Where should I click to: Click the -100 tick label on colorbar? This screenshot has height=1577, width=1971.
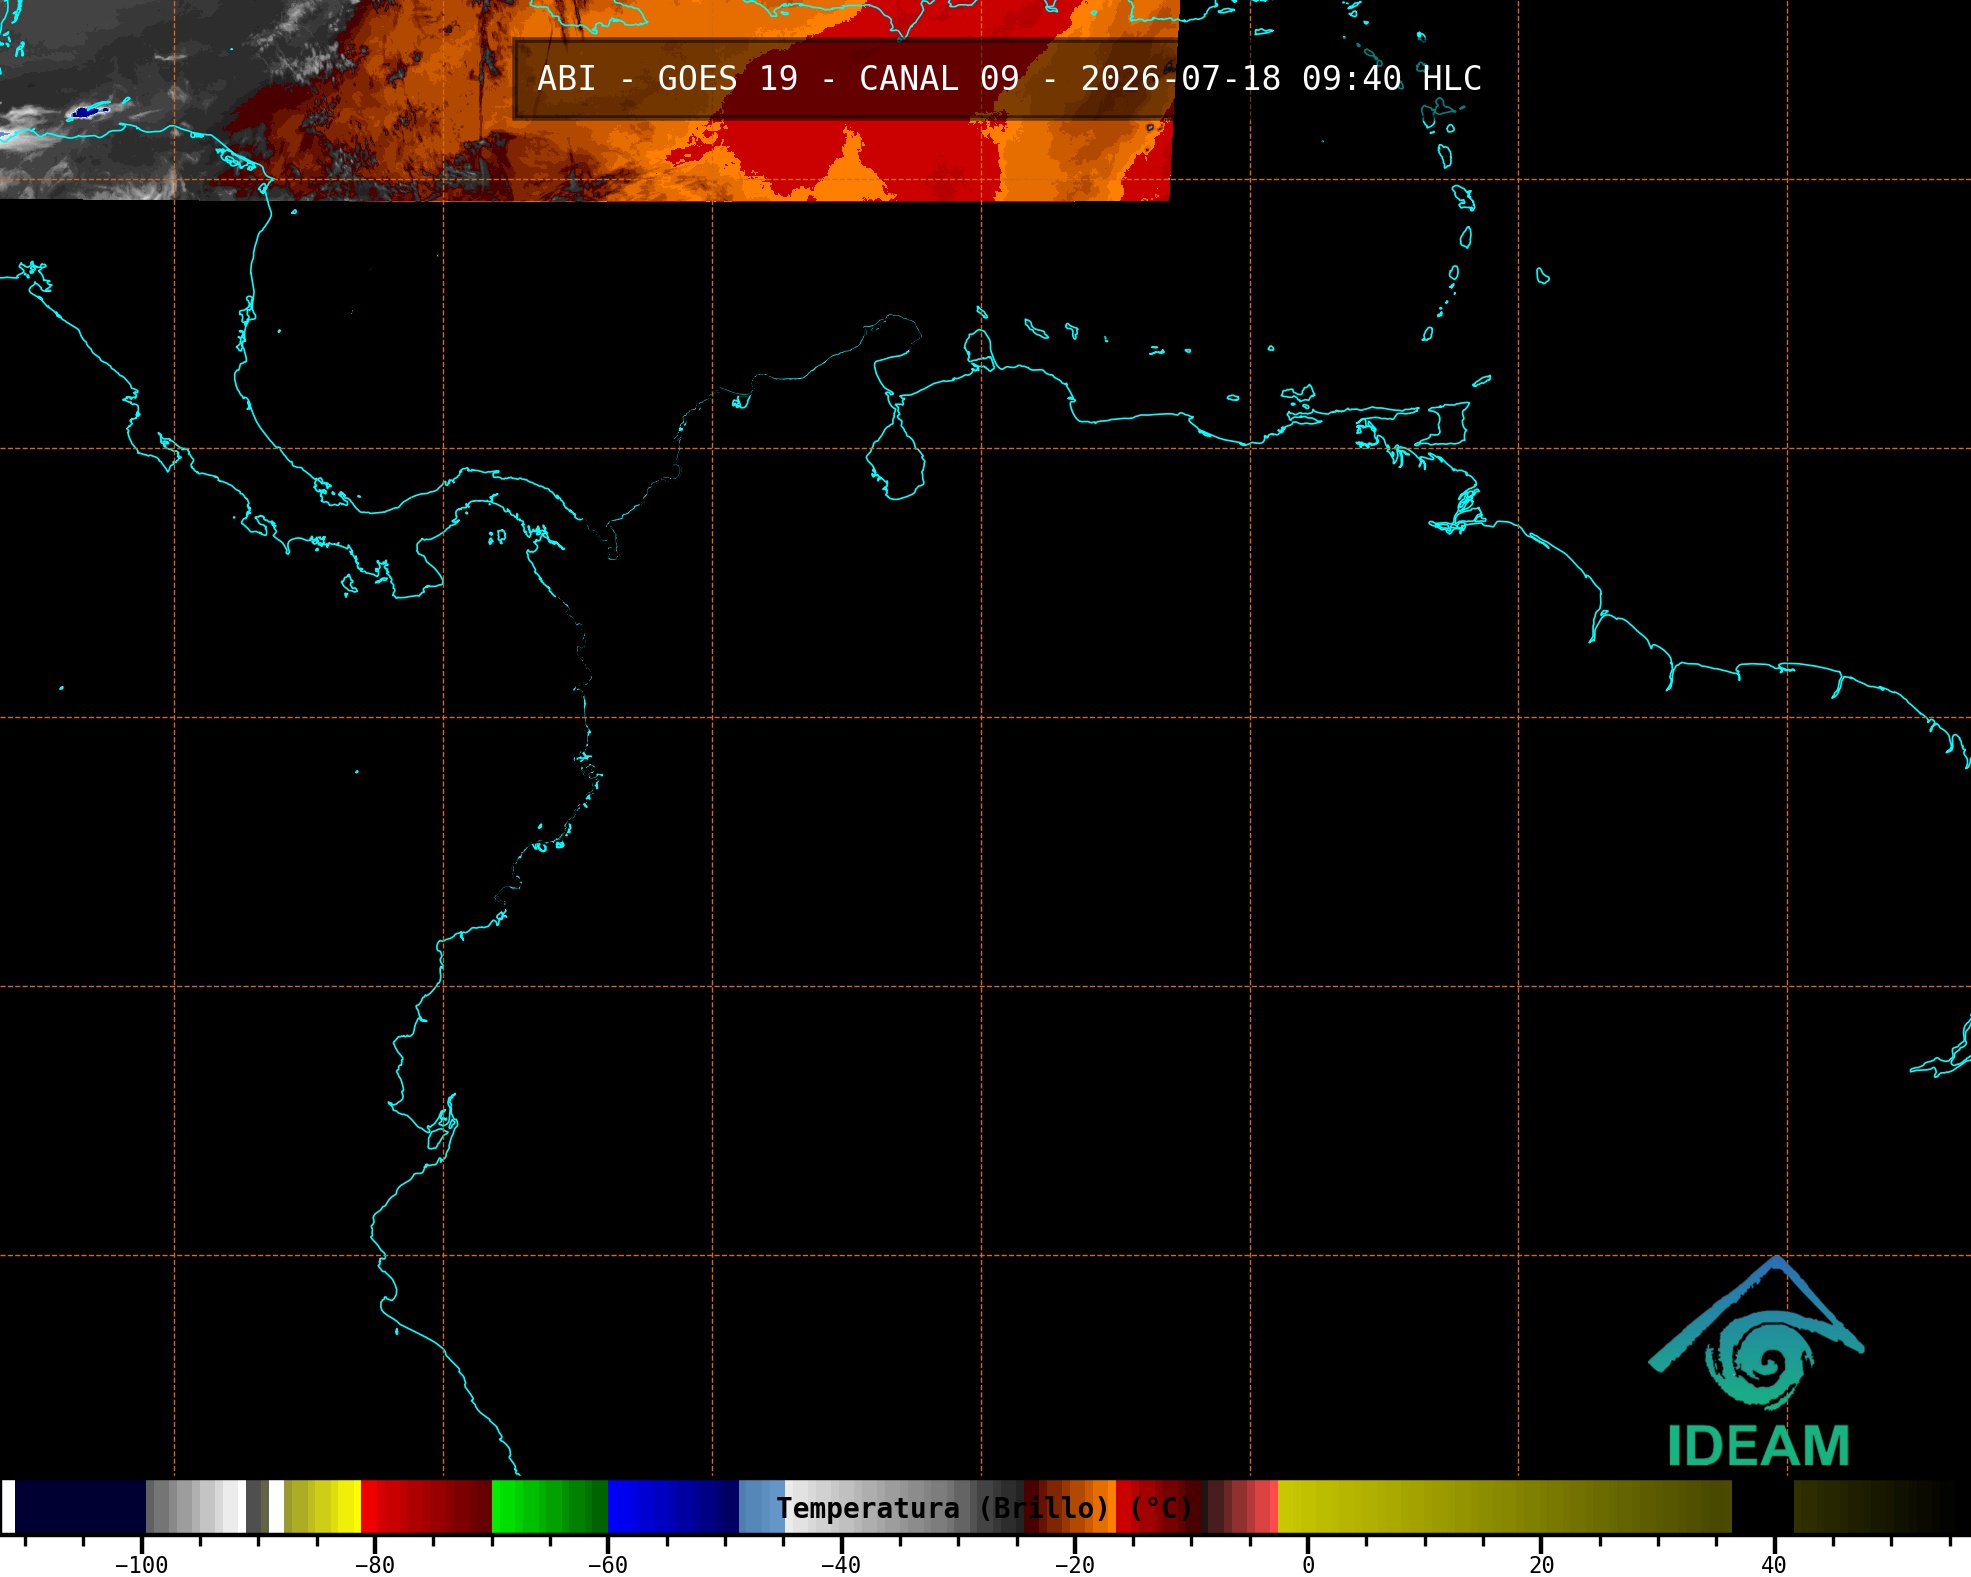141,1565
